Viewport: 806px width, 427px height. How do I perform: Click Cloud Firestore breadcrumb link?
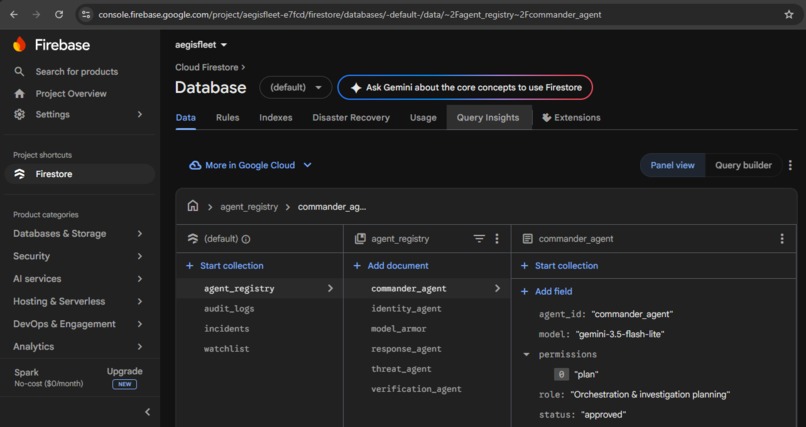tap(207, 67)
